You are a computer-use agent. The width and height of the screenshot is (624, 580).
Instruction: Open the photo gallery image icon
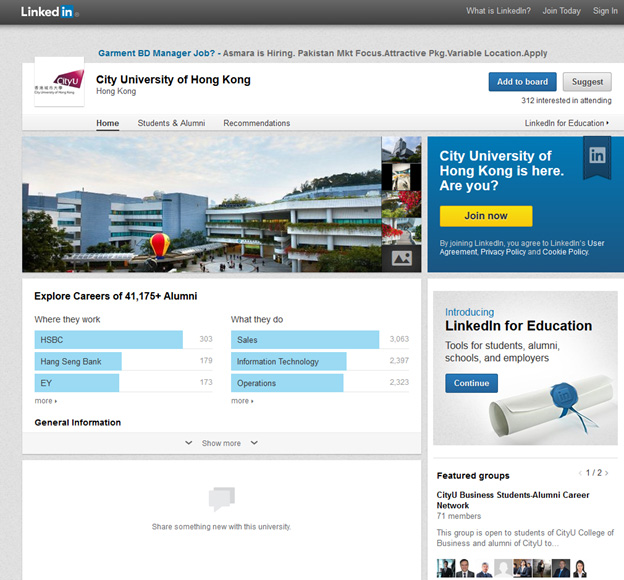402,258
